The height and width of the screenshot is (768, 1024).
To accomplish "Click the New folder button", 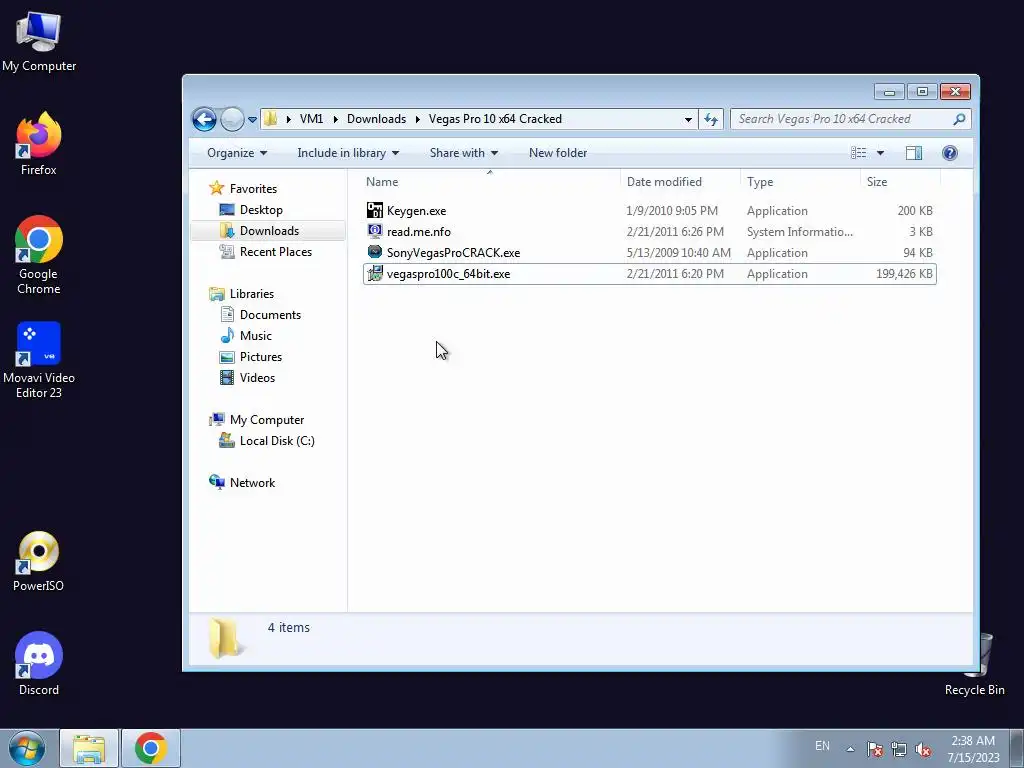I will point(558,153).
